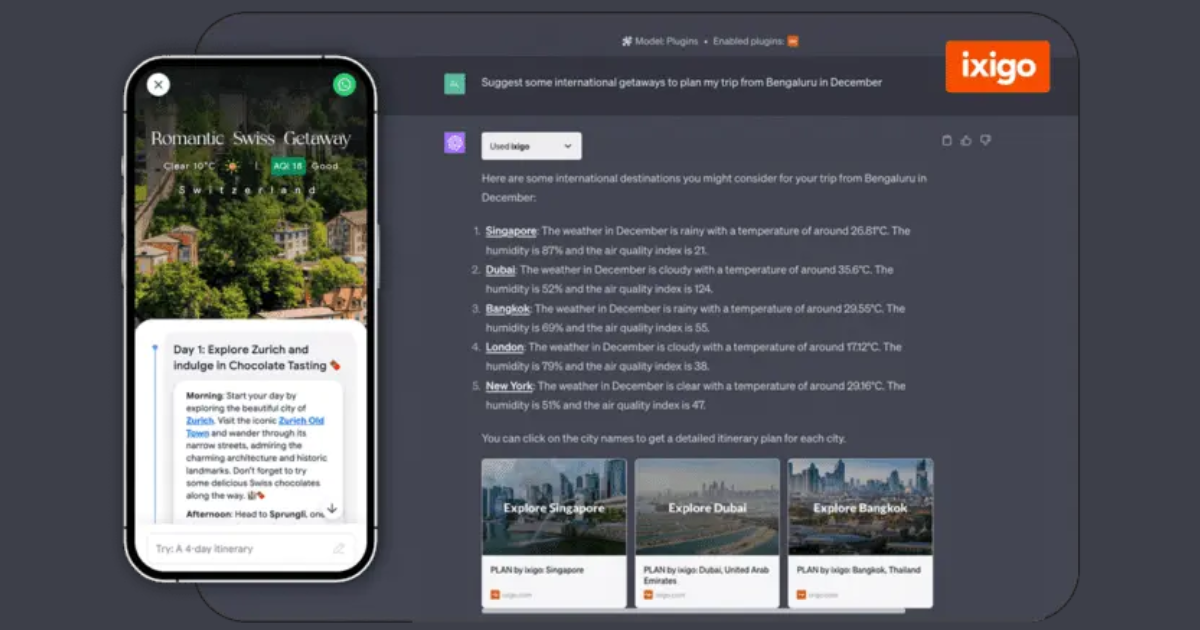Click the timeline marker dot for Day 1

(154, 348)
